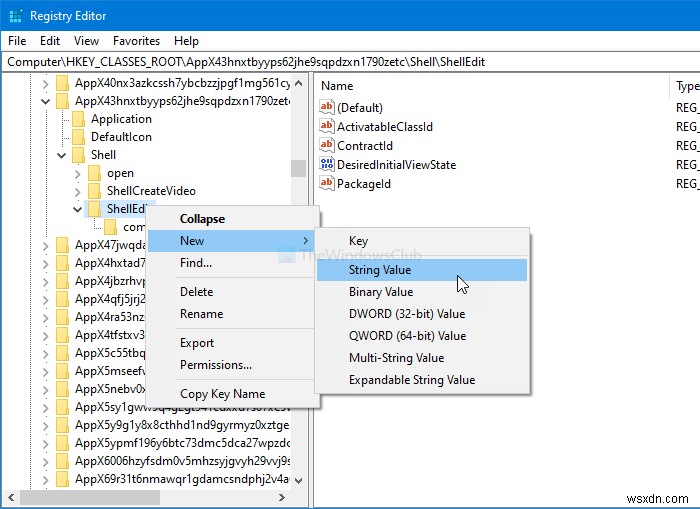
Task: Click the DefaultIcon folder icon
Action: [78, 137]
